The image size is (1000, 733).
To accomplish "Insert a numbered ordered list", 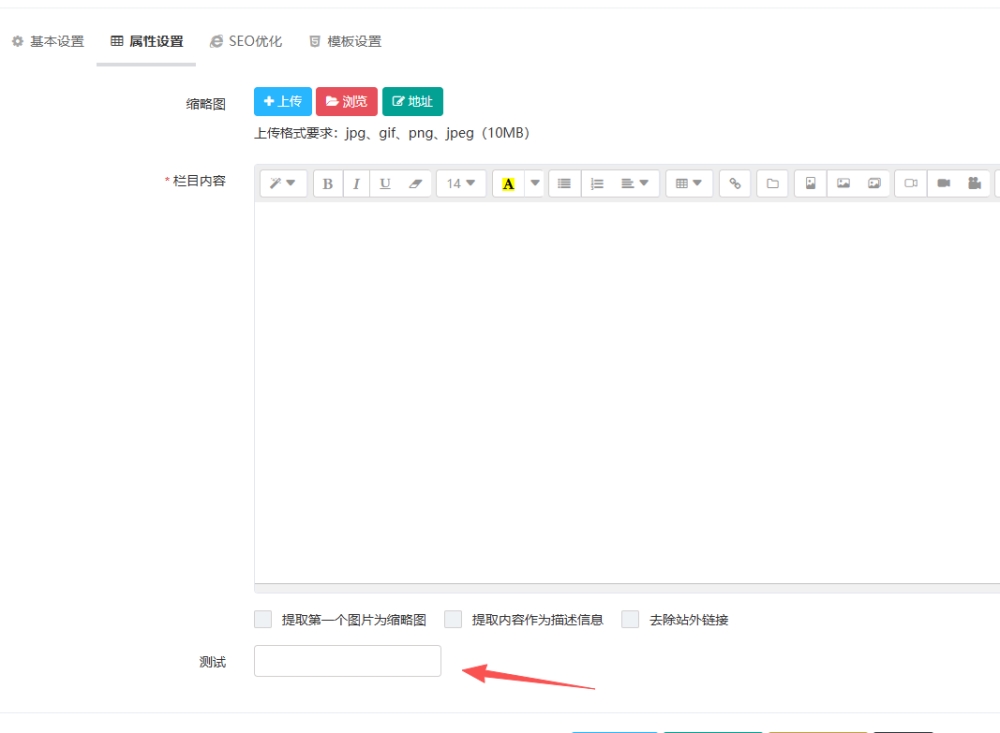I will 597,184.
